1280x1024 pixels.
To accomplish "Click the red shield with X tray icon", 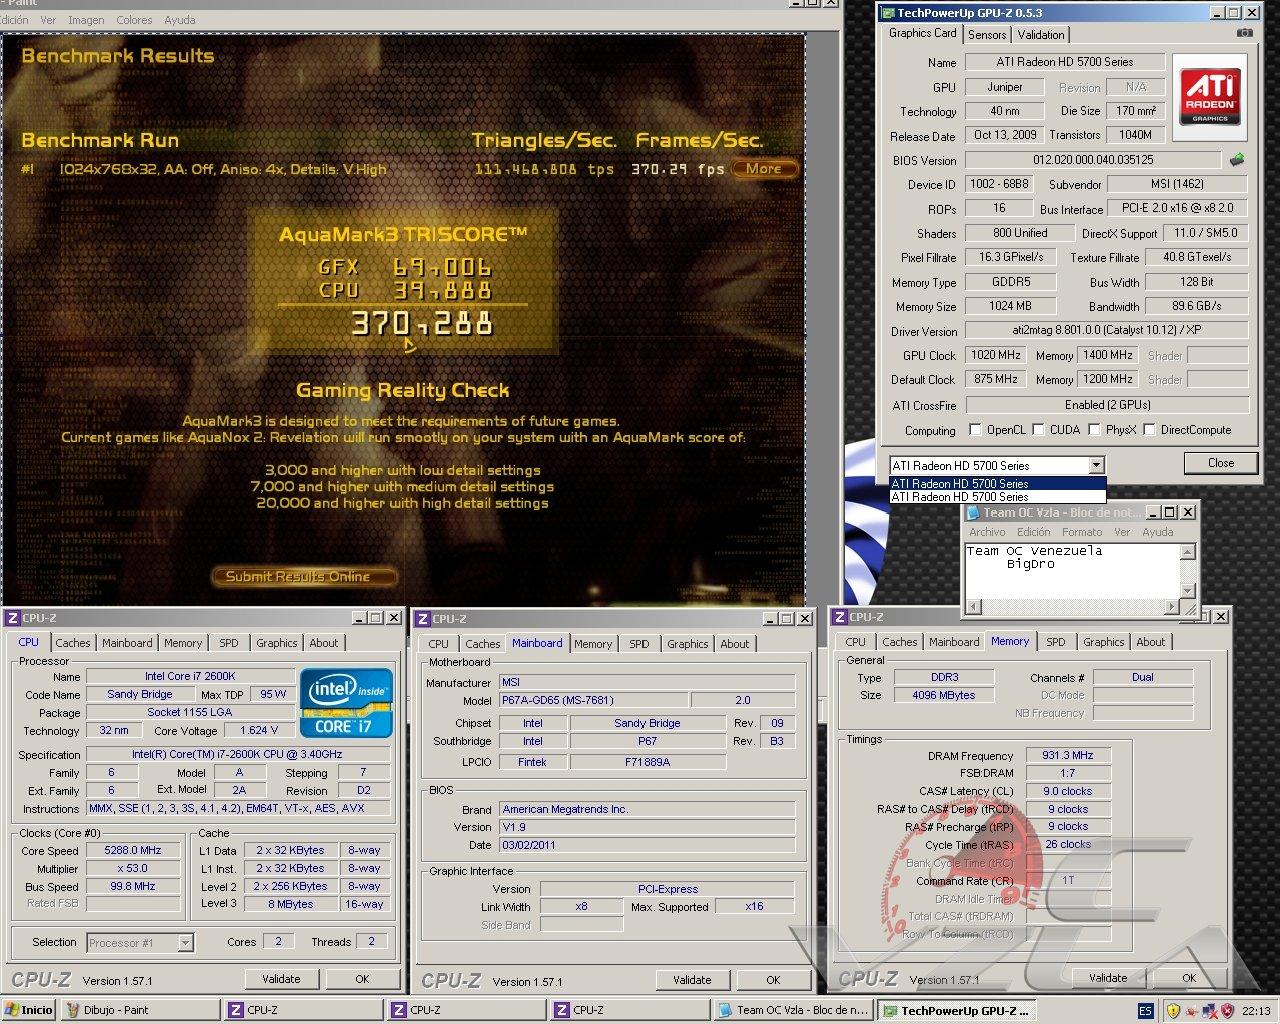I will pyautogui.click(x=1228, y=1011).
